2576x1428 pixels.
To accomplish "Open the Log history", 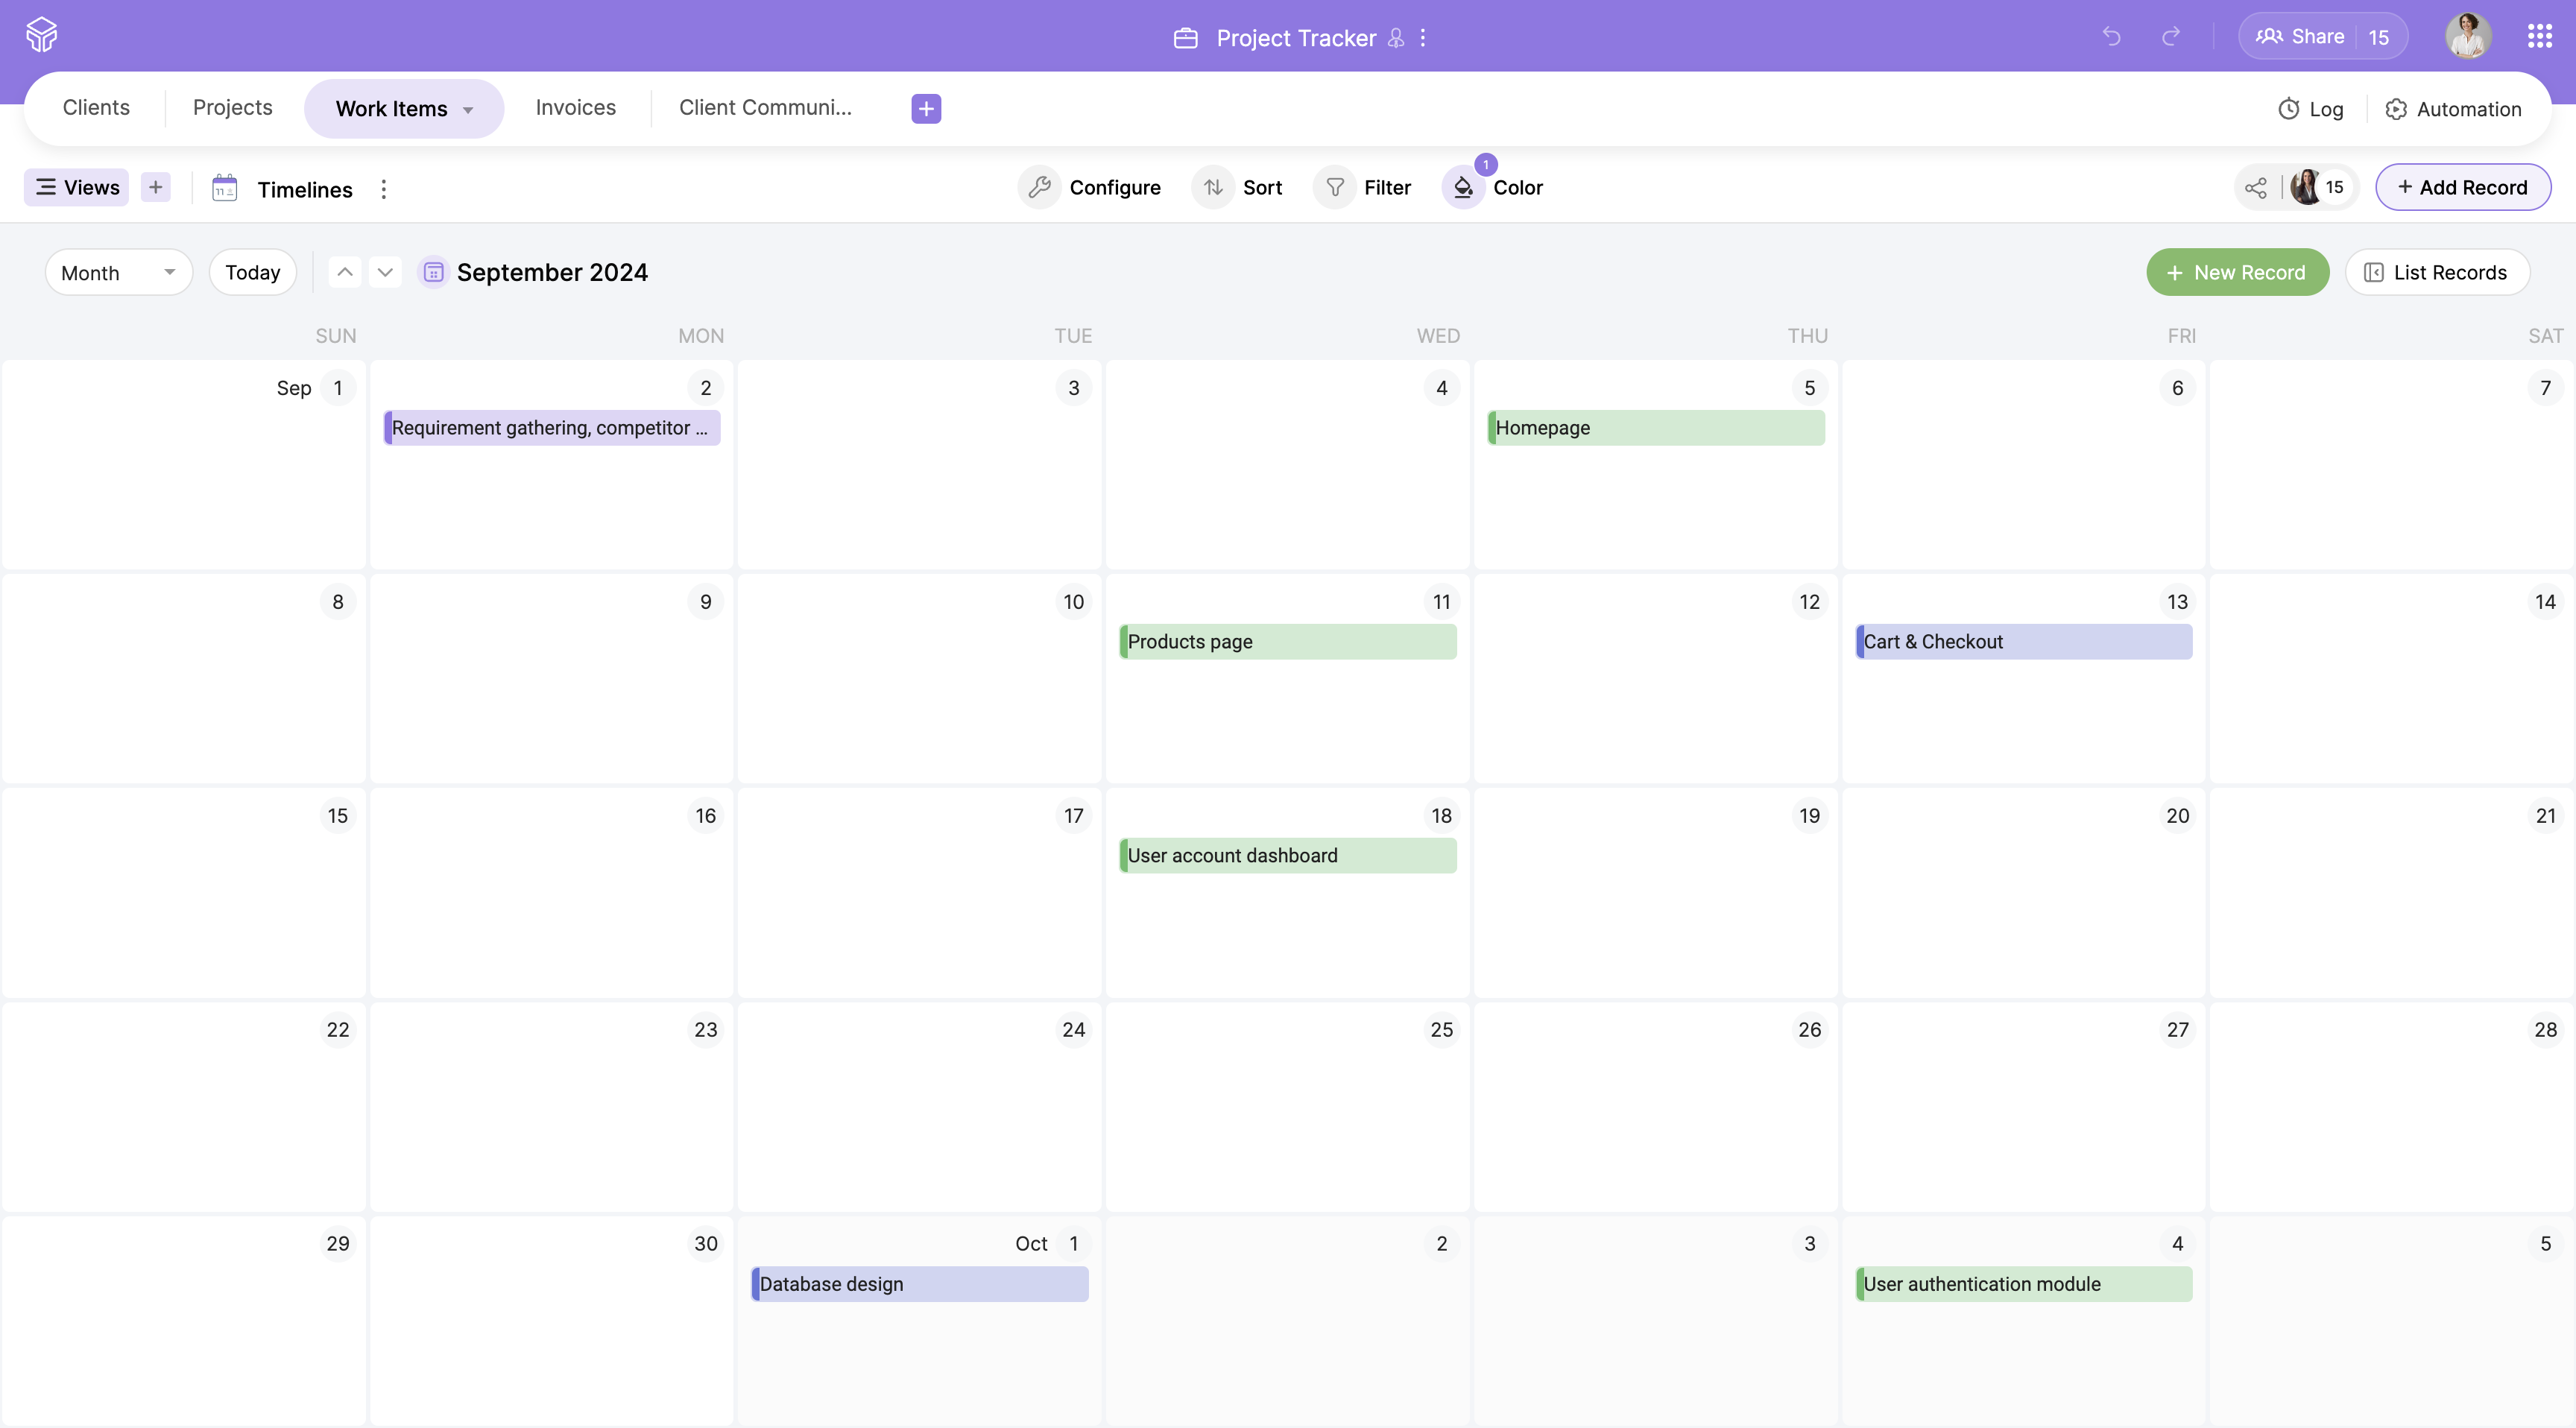I will pyautogui.click(x=2310, y=109).
